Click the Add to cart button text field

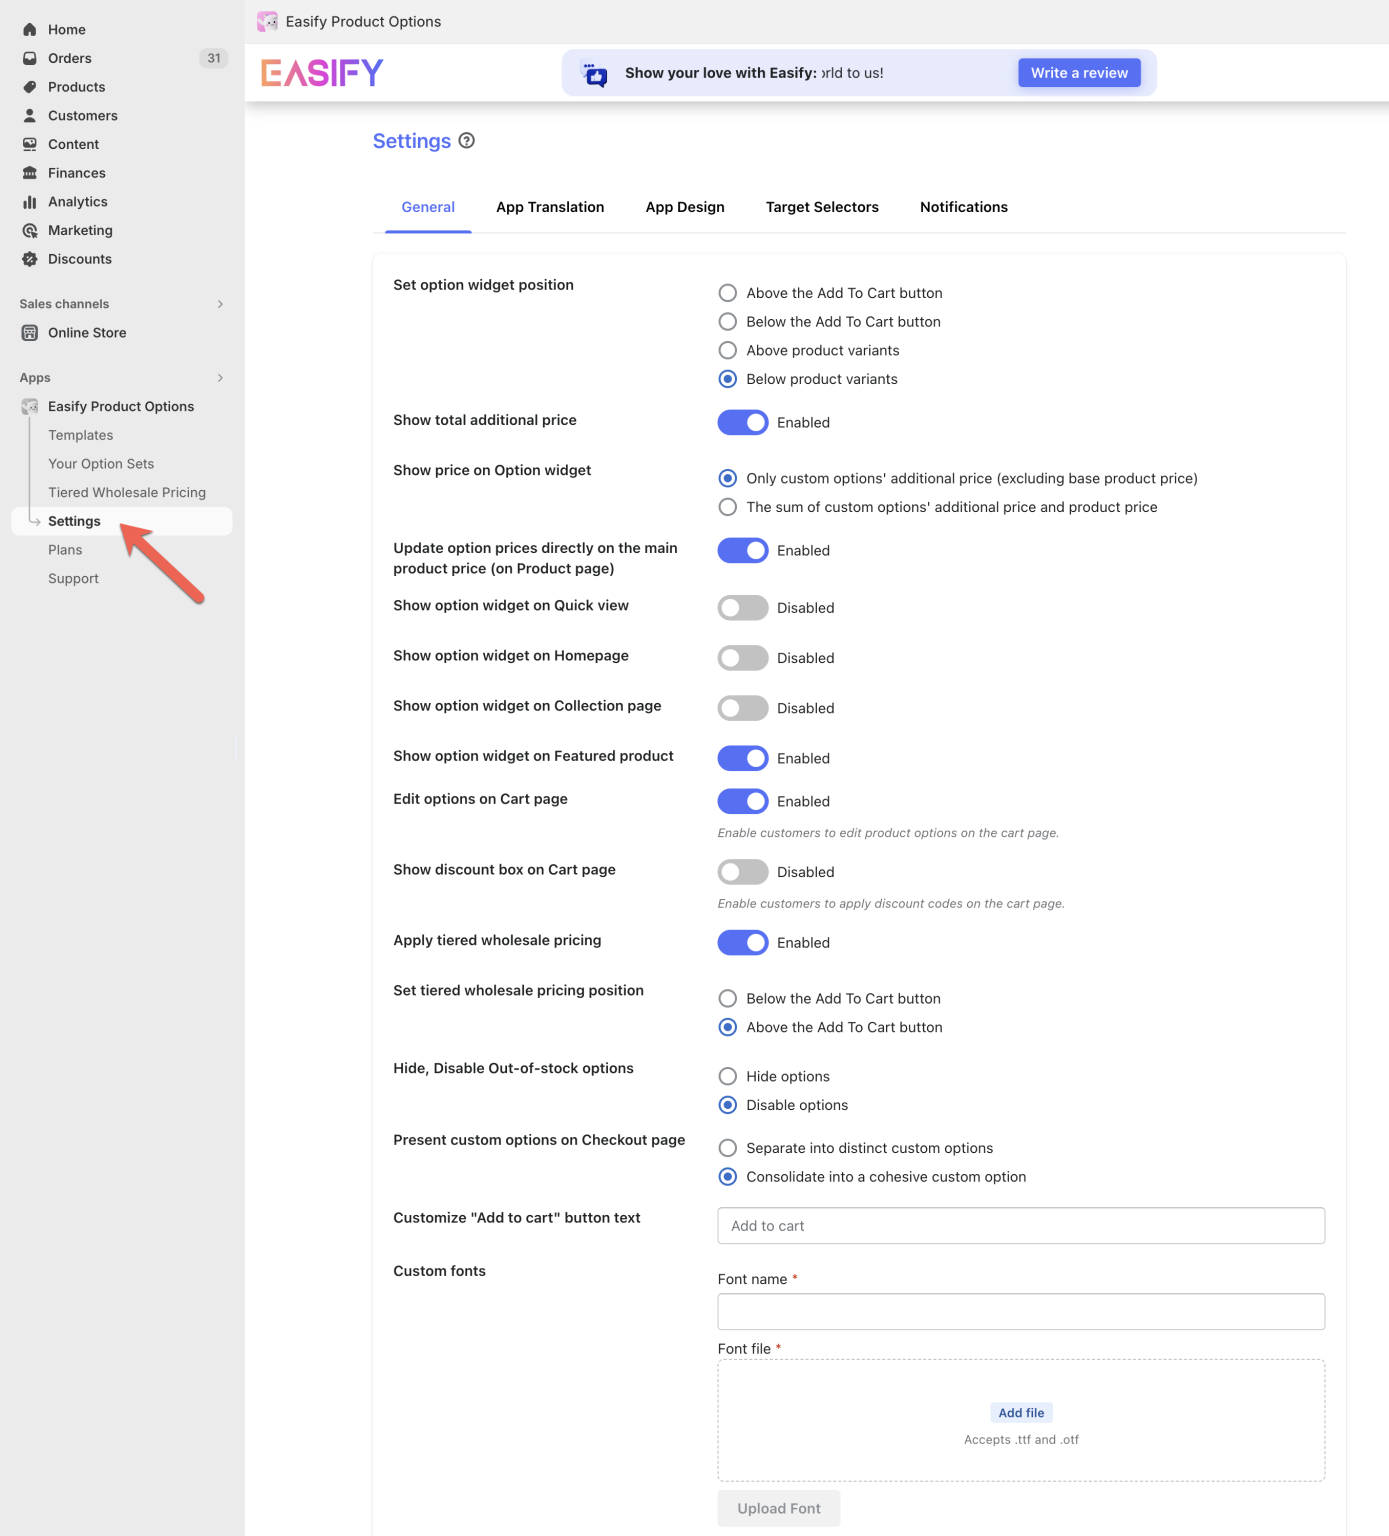click(x=1020, y=1225)
